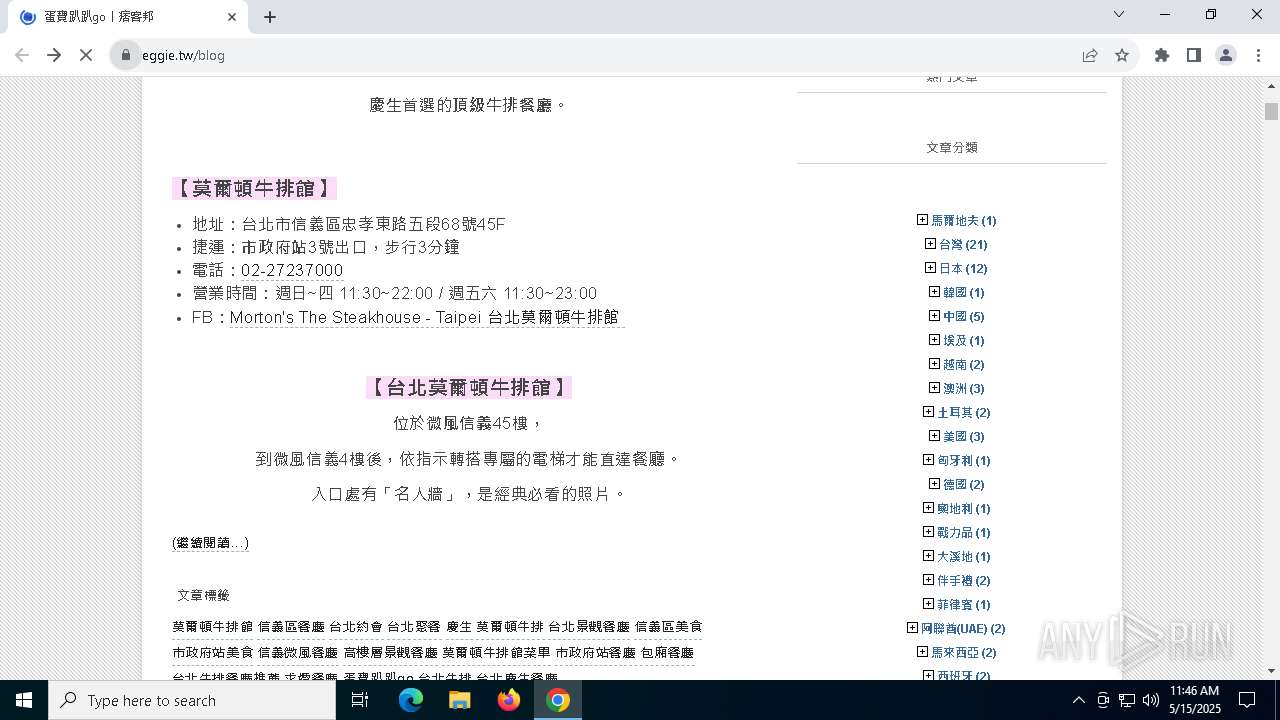Go forward with the arrow button
1280x720 pixels.
point(54,55)
